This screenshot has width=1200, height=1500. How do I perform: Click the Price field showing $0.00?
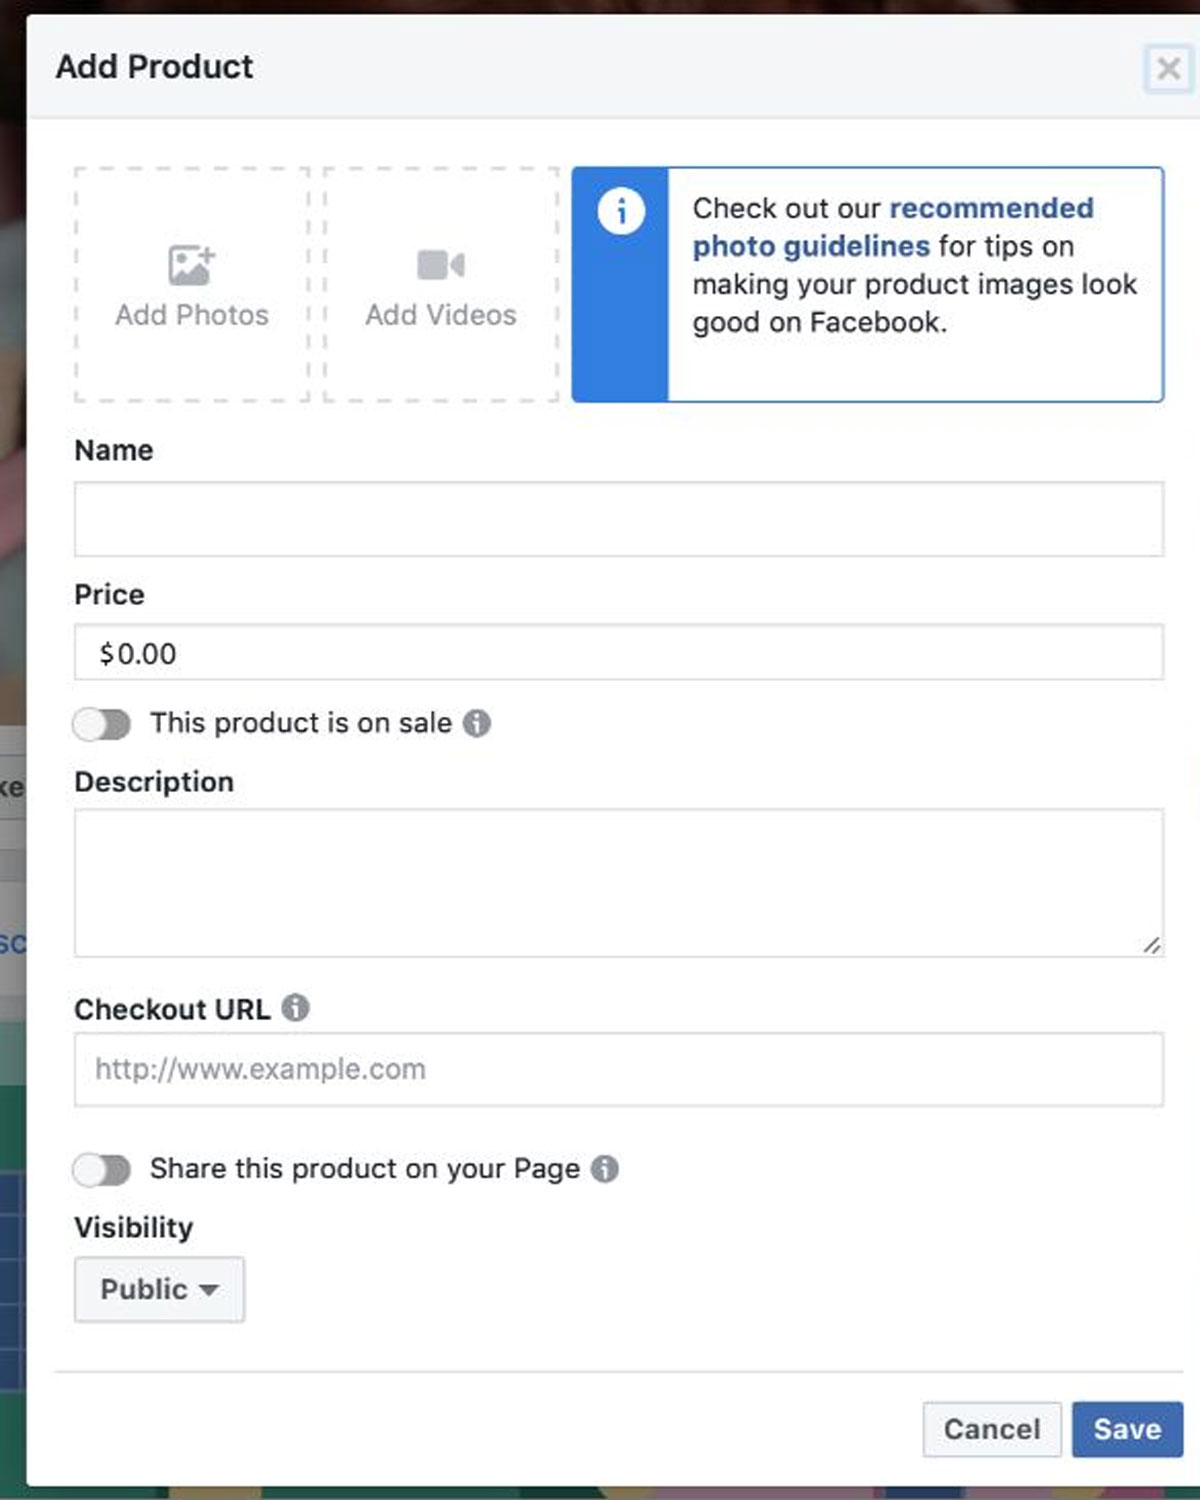tap(619, 653)
